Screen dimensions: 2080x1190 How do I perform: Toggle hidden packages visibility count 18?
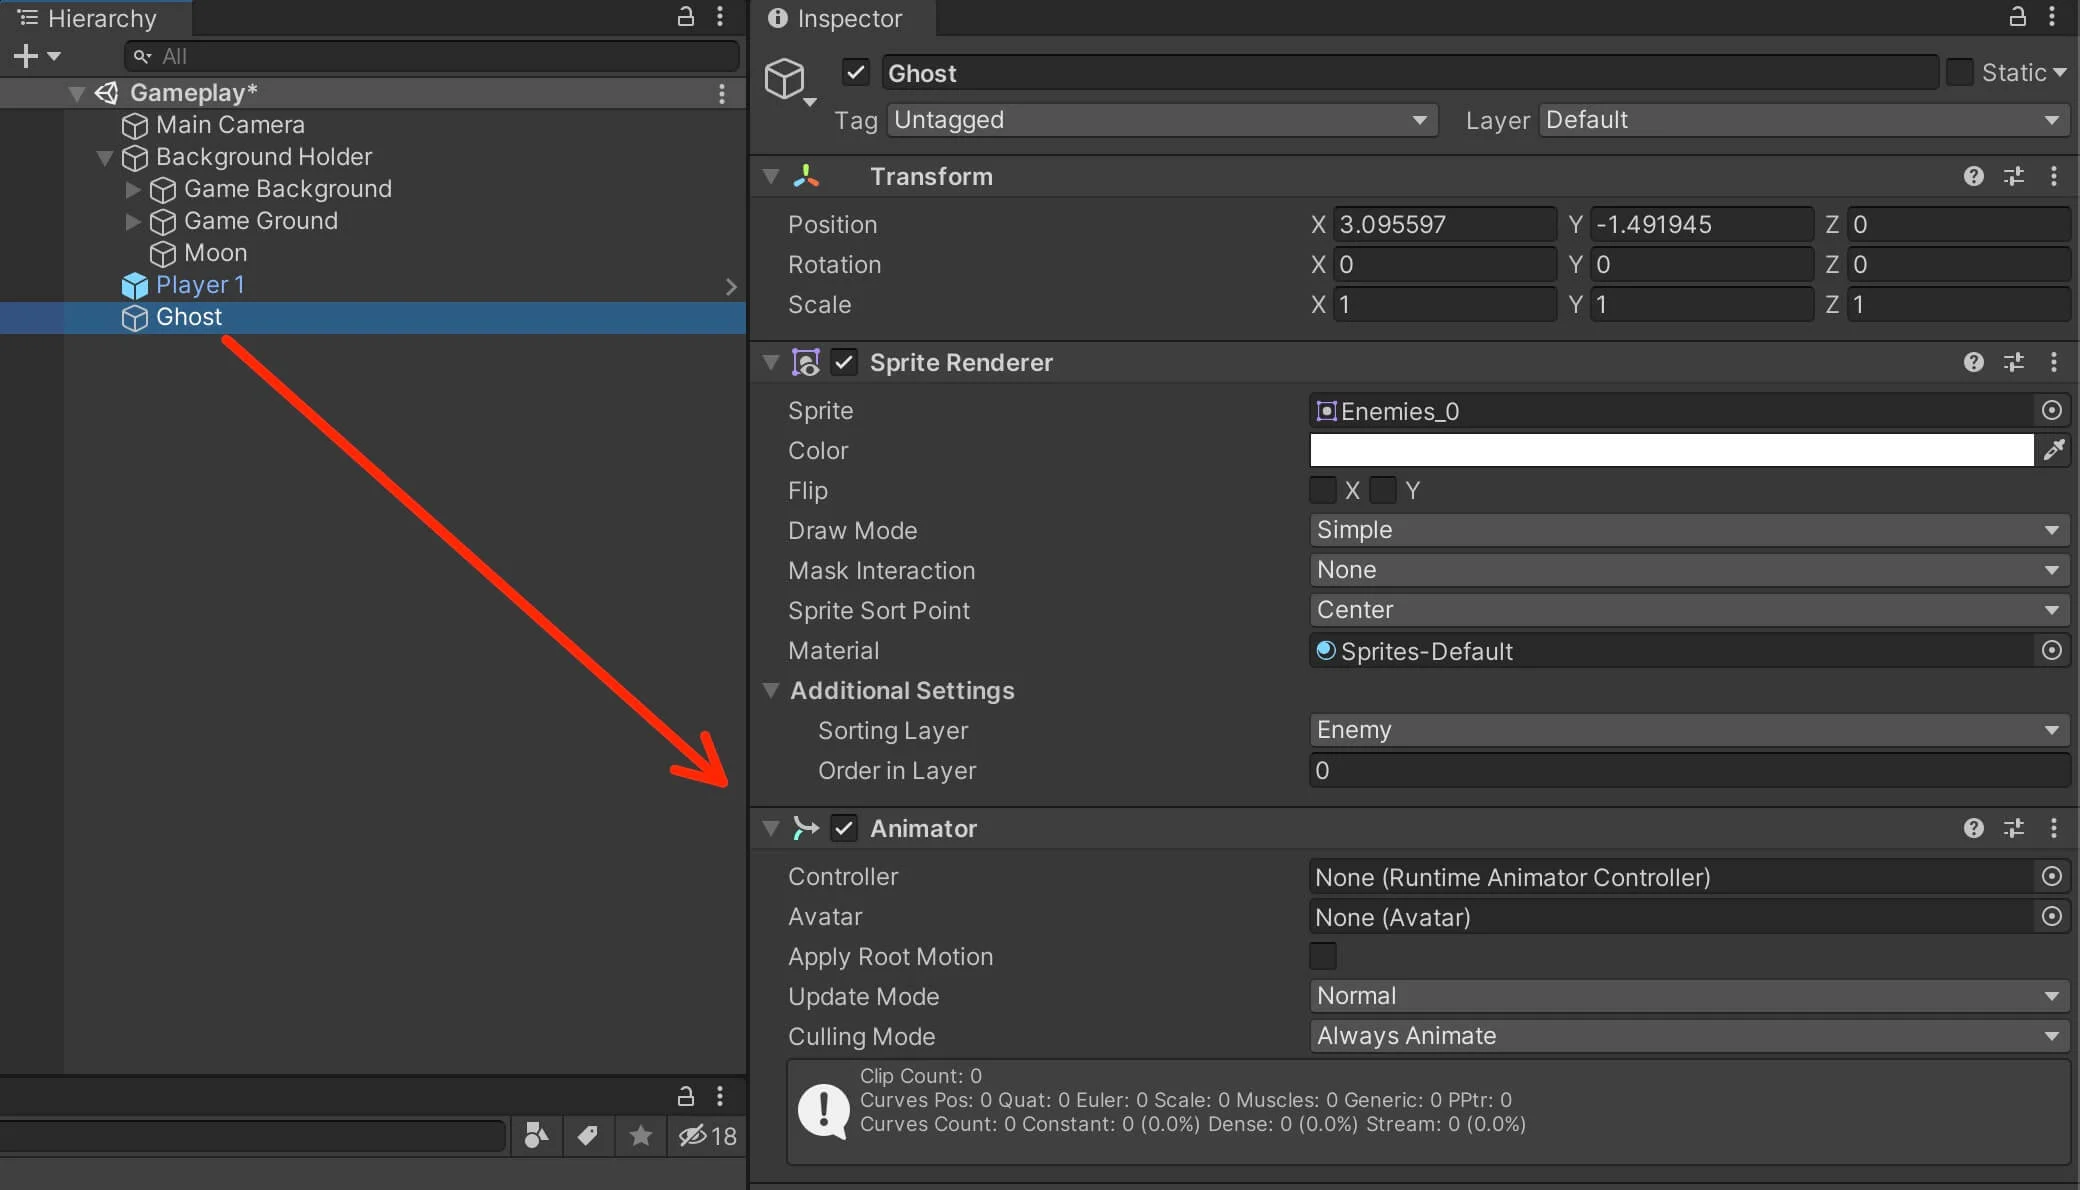707,1136
